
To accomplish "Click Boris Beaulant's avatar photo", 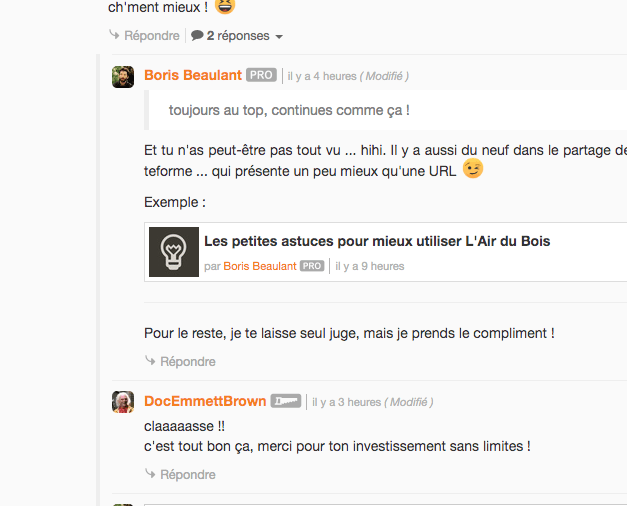I will pyautogui.click(x=123, y=77).
